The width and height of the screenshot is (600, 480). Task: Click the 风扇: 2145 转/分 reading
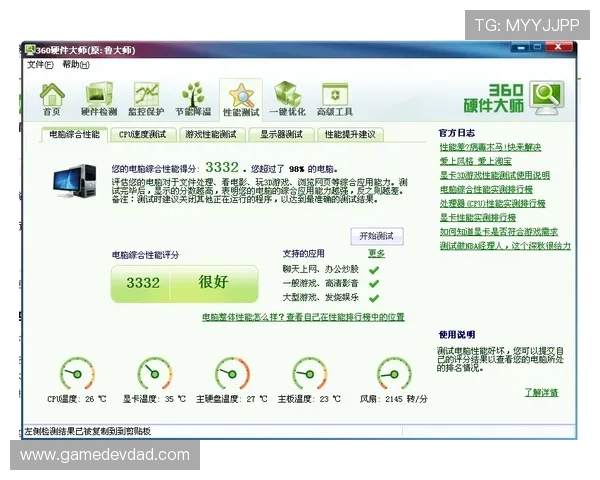[x=393, y=399]
